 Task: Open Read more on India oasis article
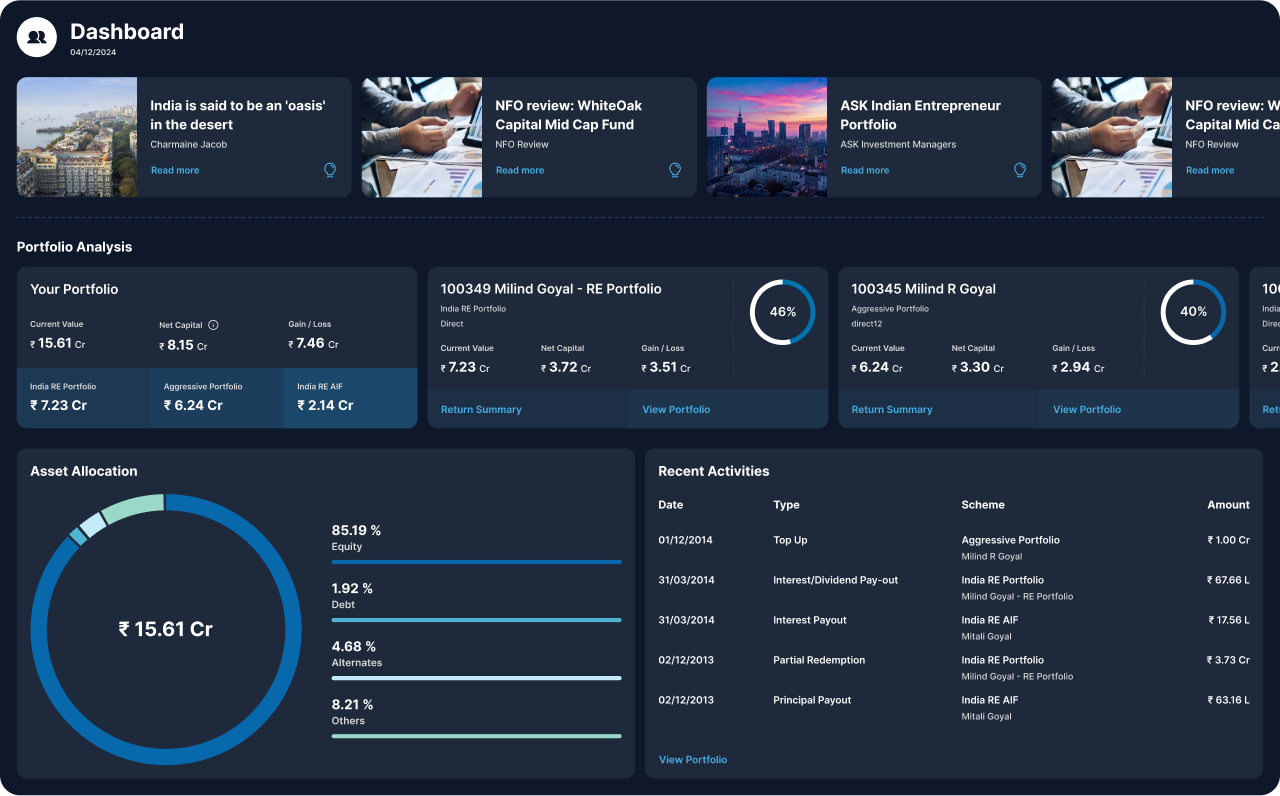pyautogui.click(x=175, y=170)
